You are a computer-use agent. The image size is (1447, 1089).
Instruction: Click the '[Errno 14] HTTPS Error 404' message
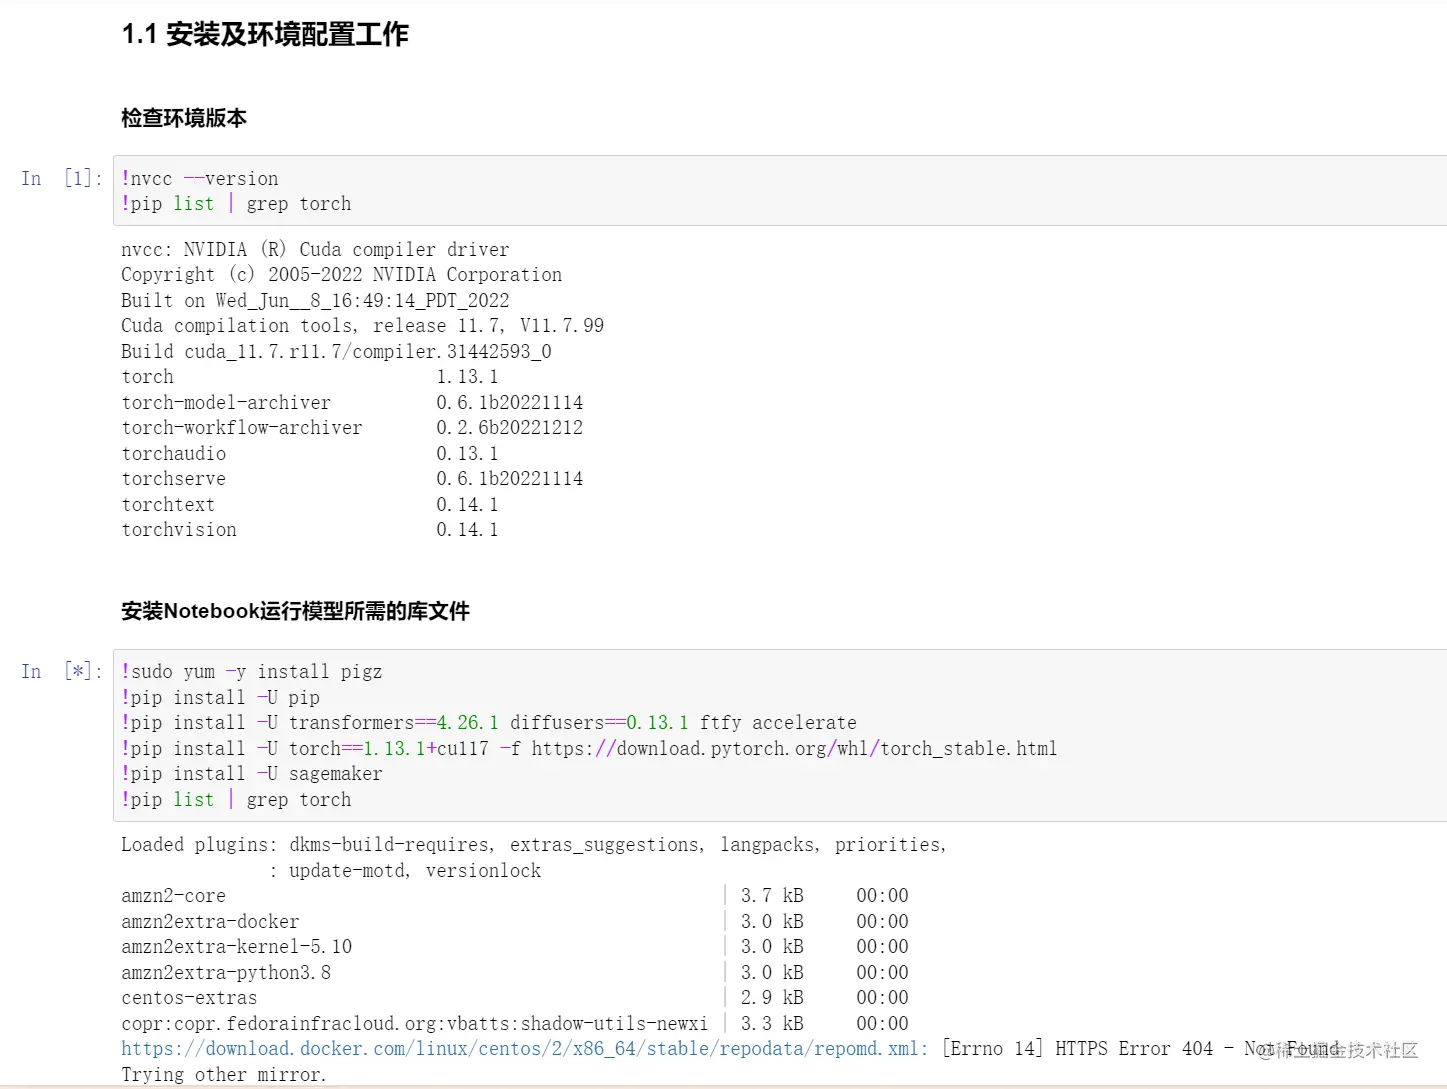[x=1077, y=1048]
